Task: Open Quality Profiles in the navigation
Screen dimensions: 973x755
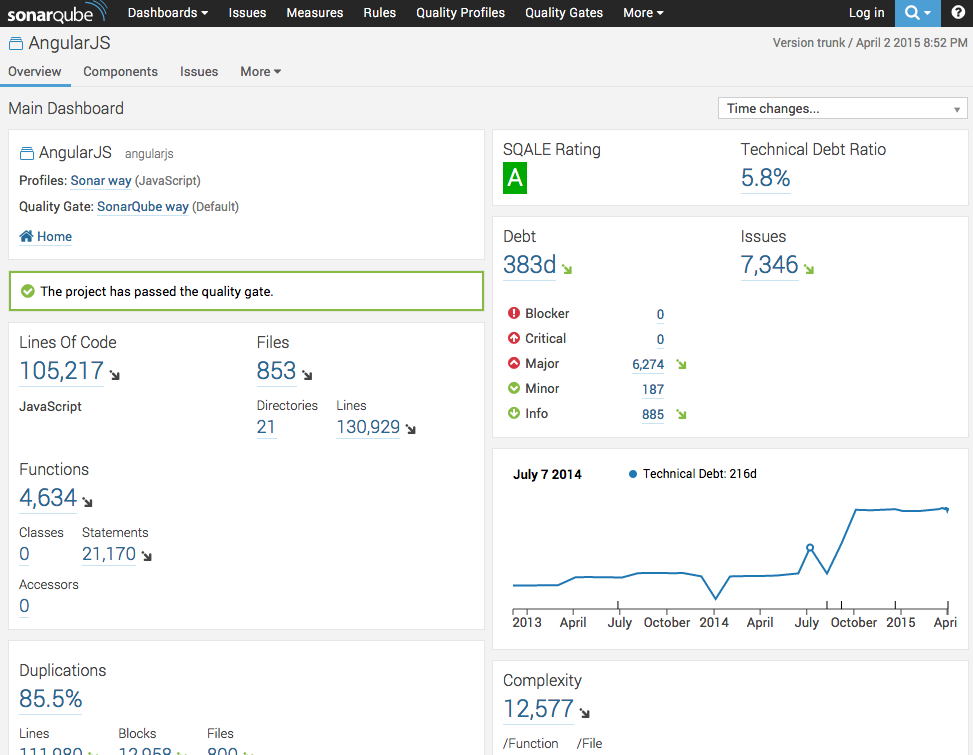Action: click(x=460, y=13)
